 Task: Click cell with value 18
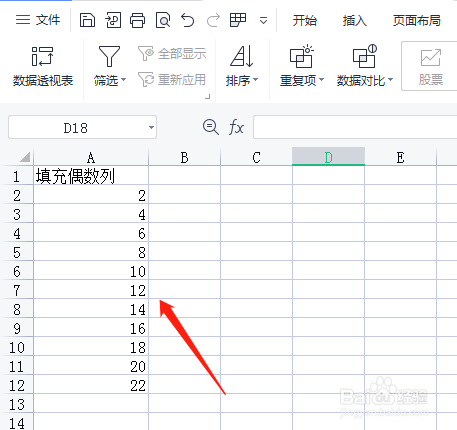[91, 347]
